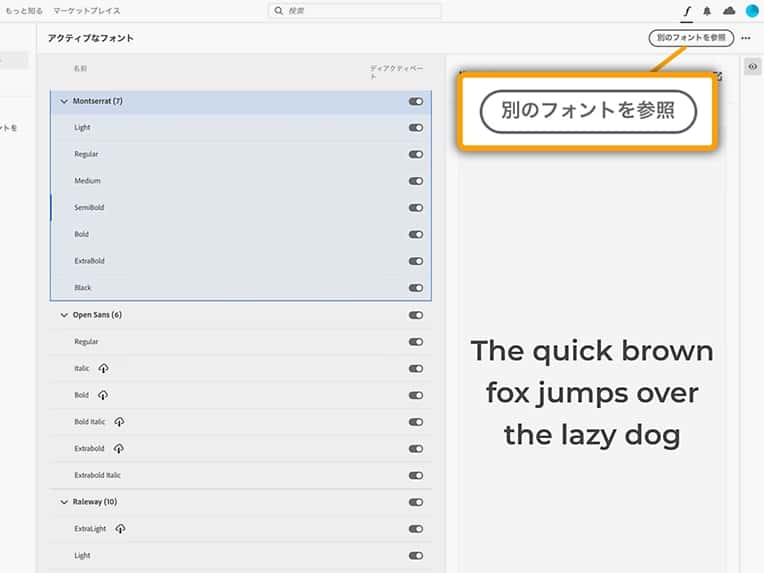764x573 pixels.
Task: Select the Montserrat ExtraBold font name
Action: pyautogui.click(x=89, y=261)
